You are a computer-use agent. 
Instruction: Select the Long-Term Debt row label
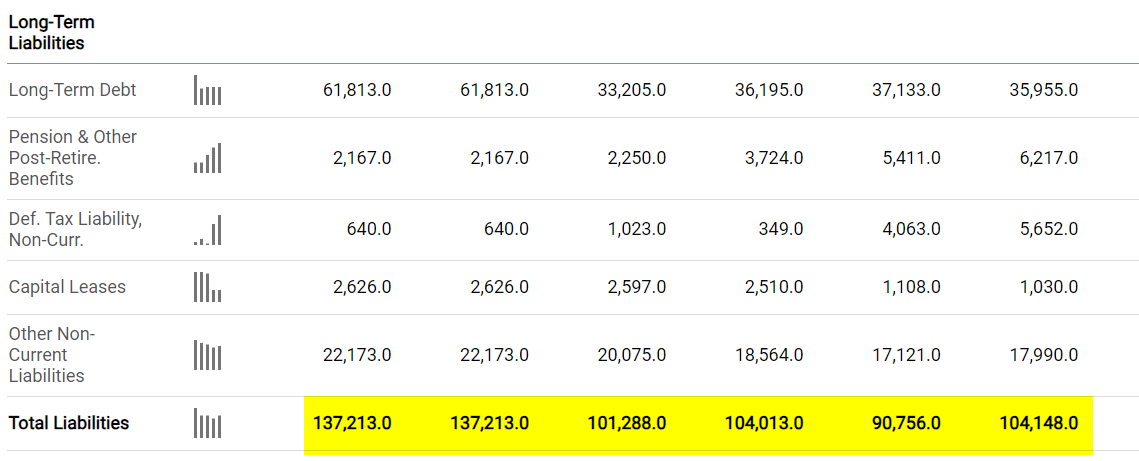(x=72, y=90)
